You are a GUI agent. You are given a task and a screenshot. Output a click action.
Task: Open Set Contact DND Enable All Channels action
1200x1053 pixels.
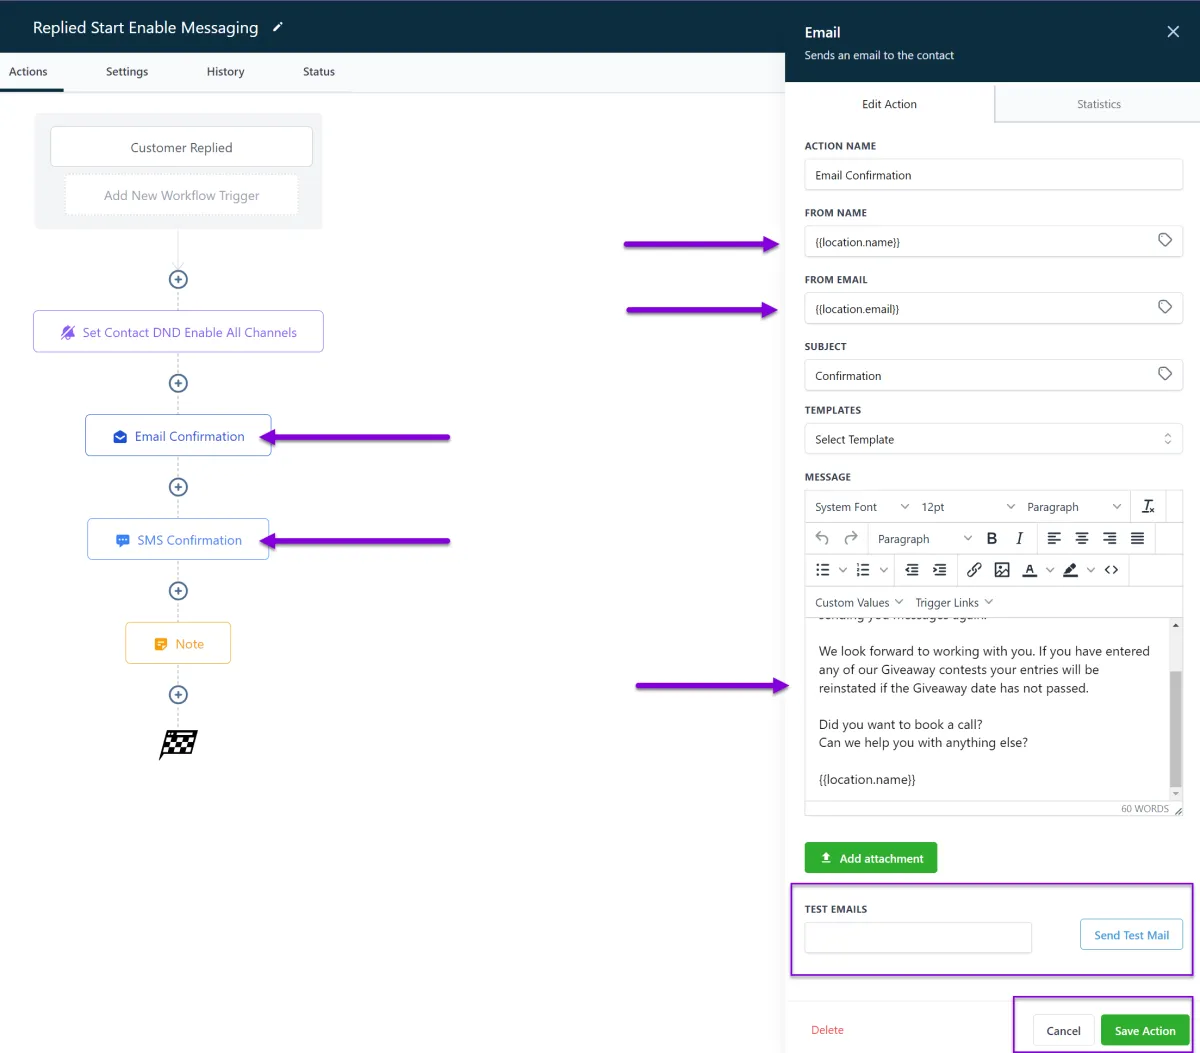pyautogui.click(x=178, y=332)
